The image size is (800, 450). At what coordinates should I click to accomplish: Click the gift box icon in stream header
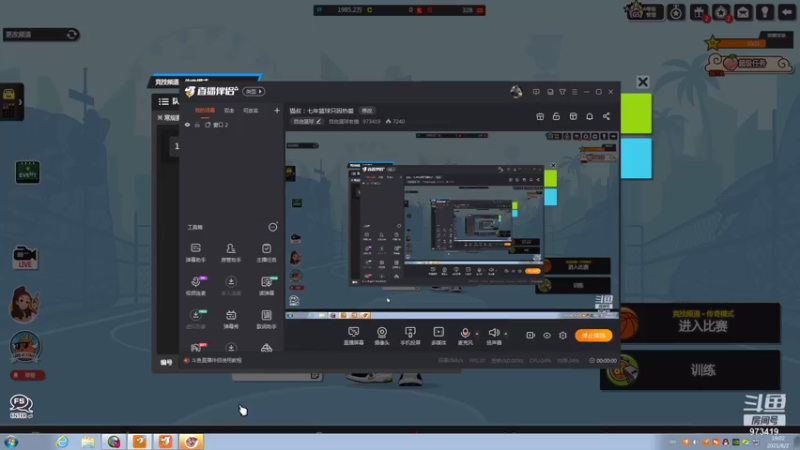[x=540, y=116]
